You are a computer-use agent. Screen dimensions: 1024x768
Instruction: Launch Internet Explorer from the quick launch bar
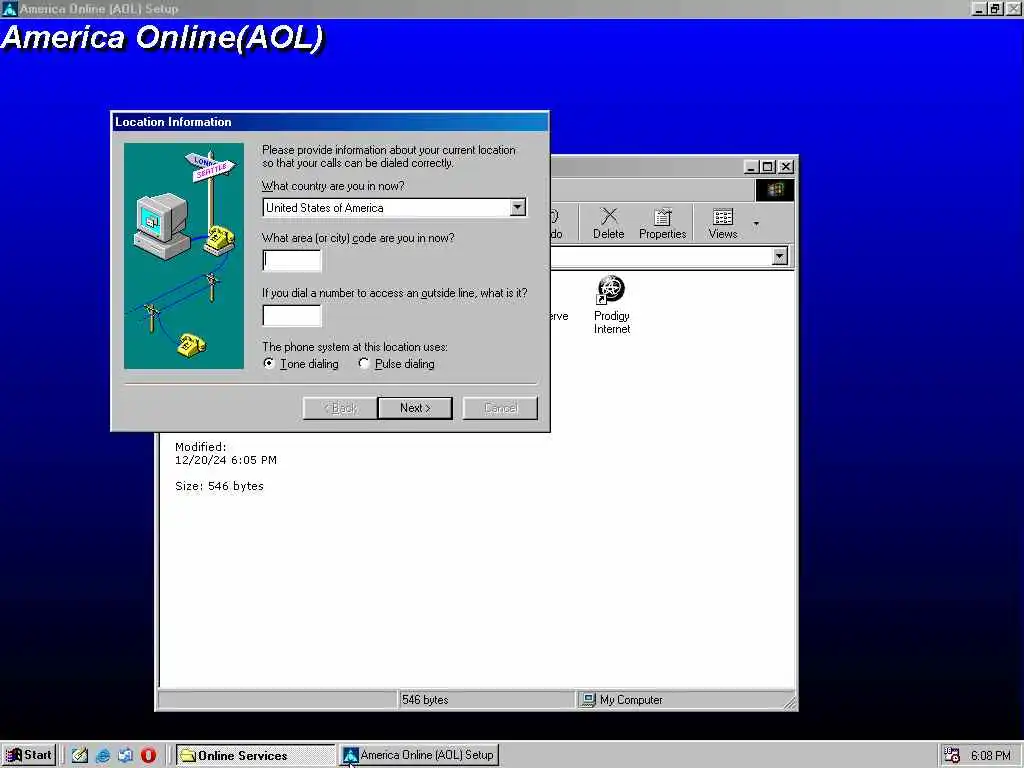click(103, 756)
